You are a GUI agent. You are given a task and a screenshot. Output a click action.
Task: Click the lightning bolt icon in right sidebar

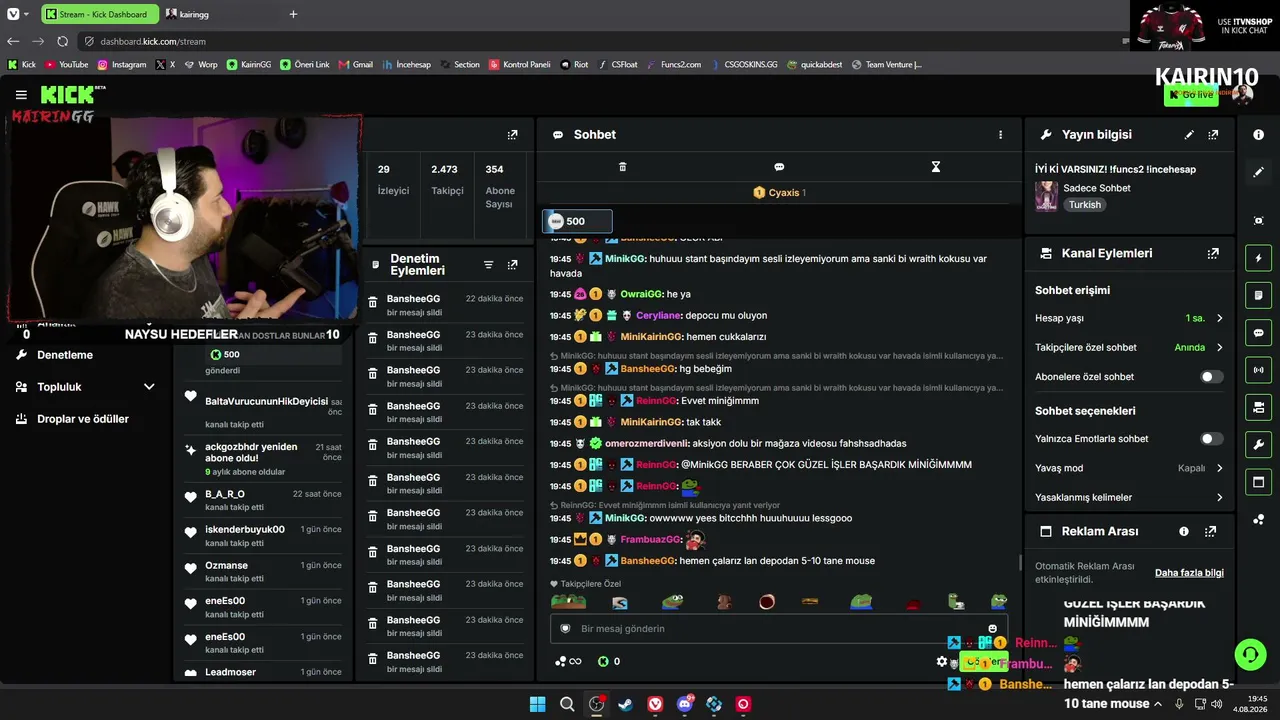pyautogui.click(x=1259, y=258)
